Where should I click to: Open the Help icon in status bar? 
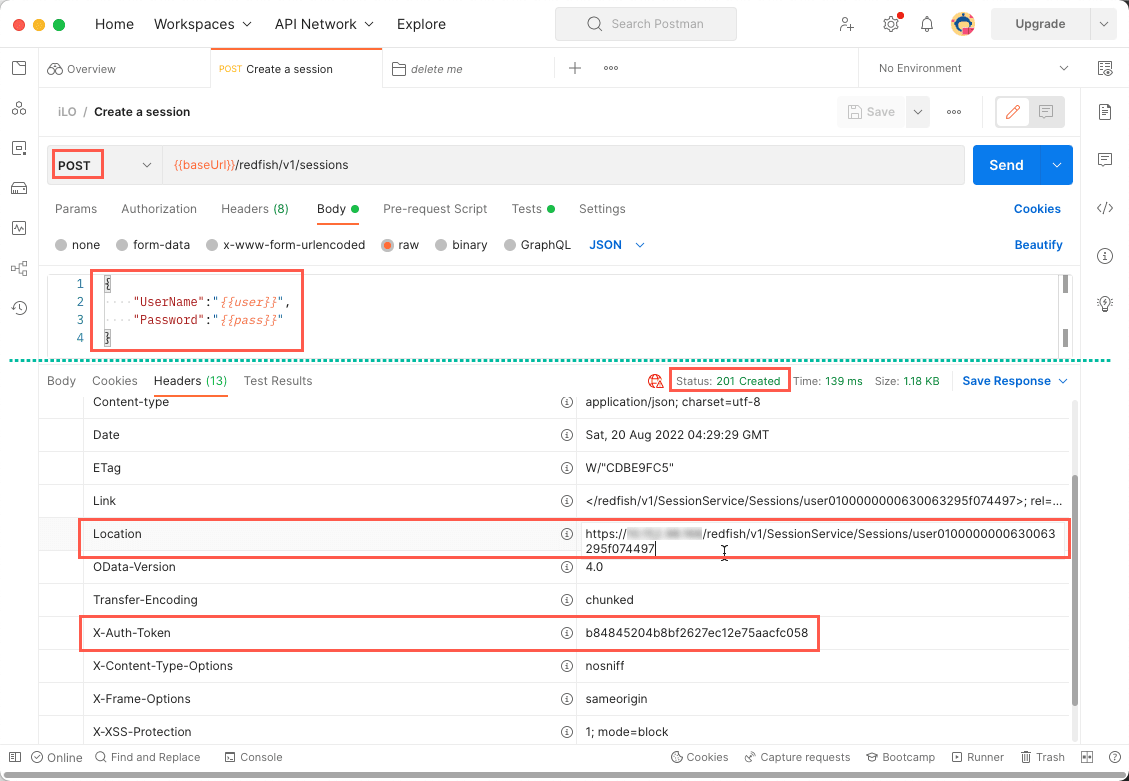(x=1115, y=757)
